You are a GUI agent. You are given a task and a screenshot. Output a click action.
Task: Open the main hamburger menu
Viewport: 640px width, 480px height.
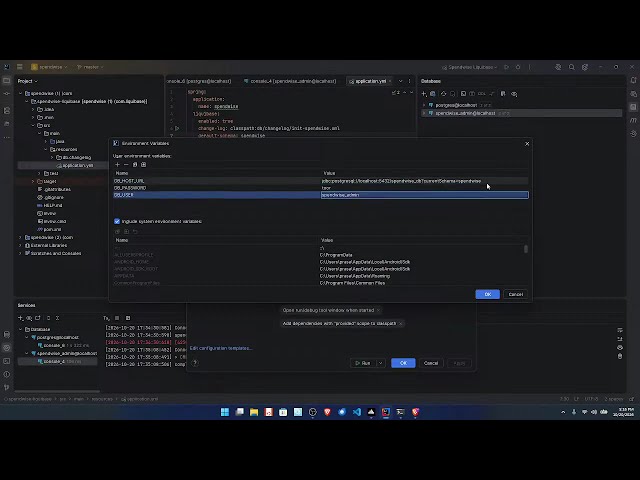point(20,67)
